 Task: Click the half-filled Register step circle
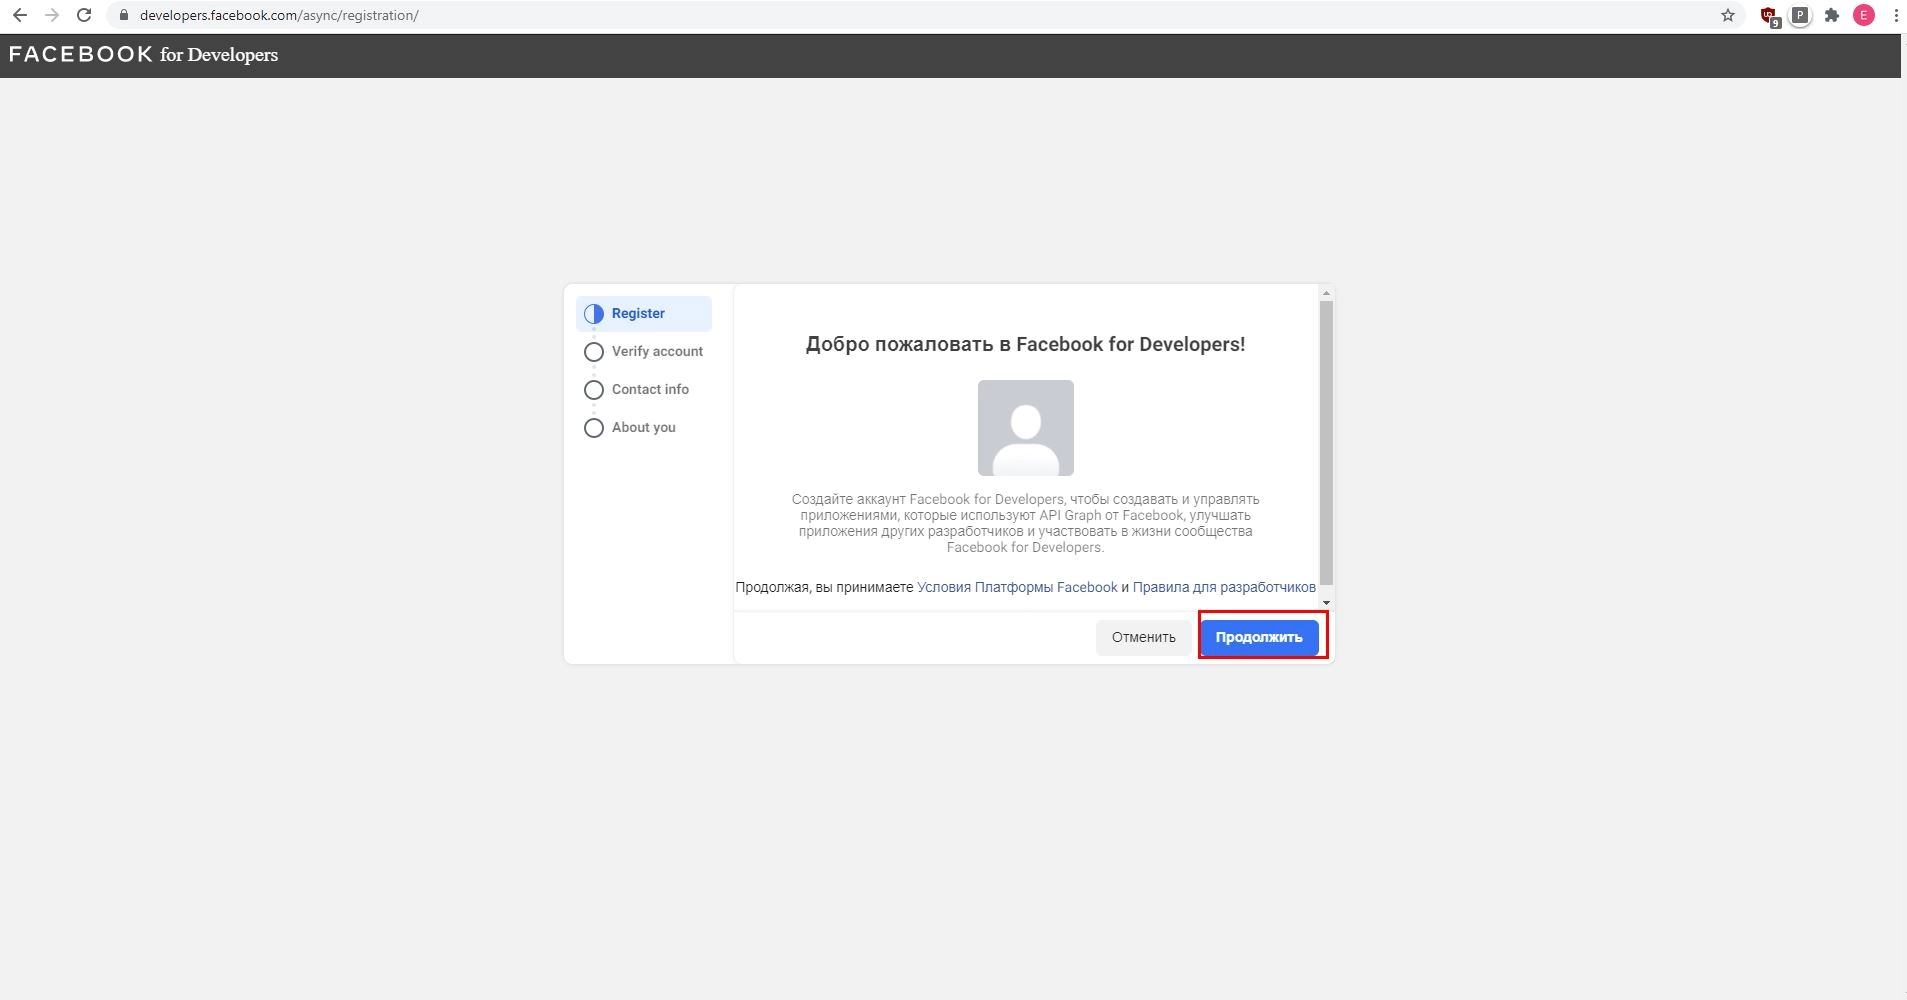point(594,314)
